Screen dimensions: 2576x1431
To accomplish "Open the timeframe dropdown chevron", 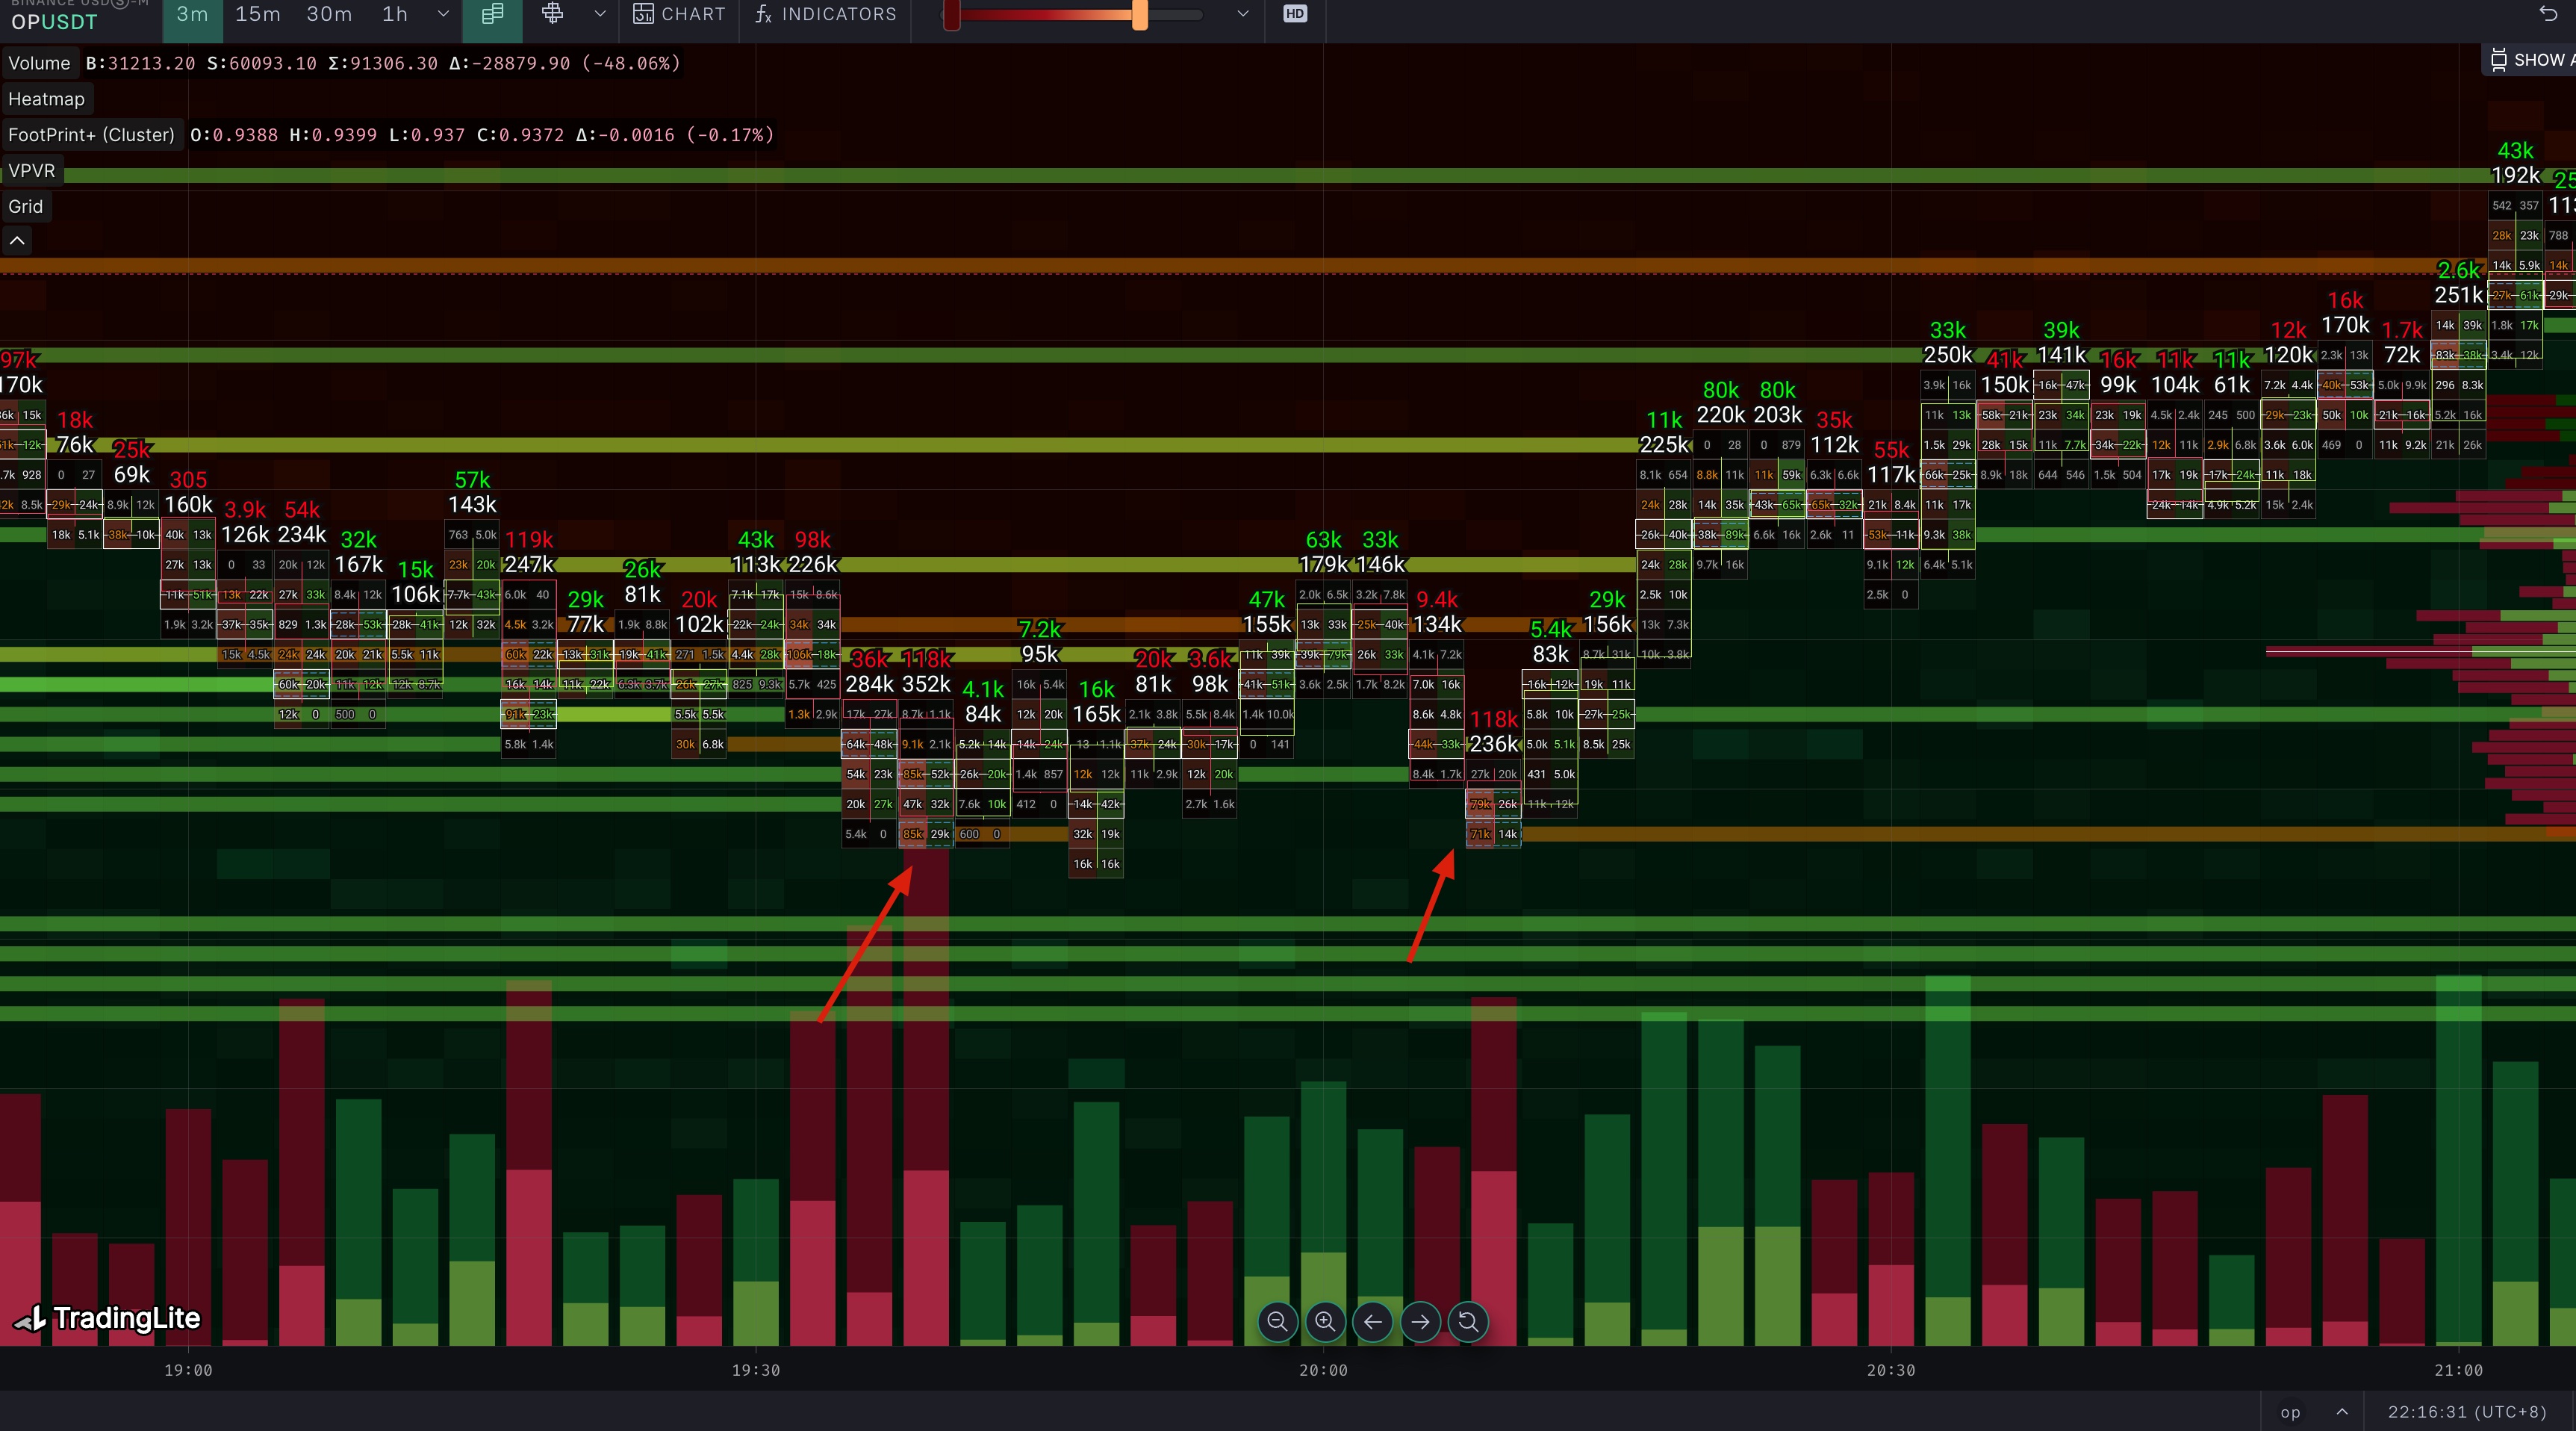I will click(443, 14).
